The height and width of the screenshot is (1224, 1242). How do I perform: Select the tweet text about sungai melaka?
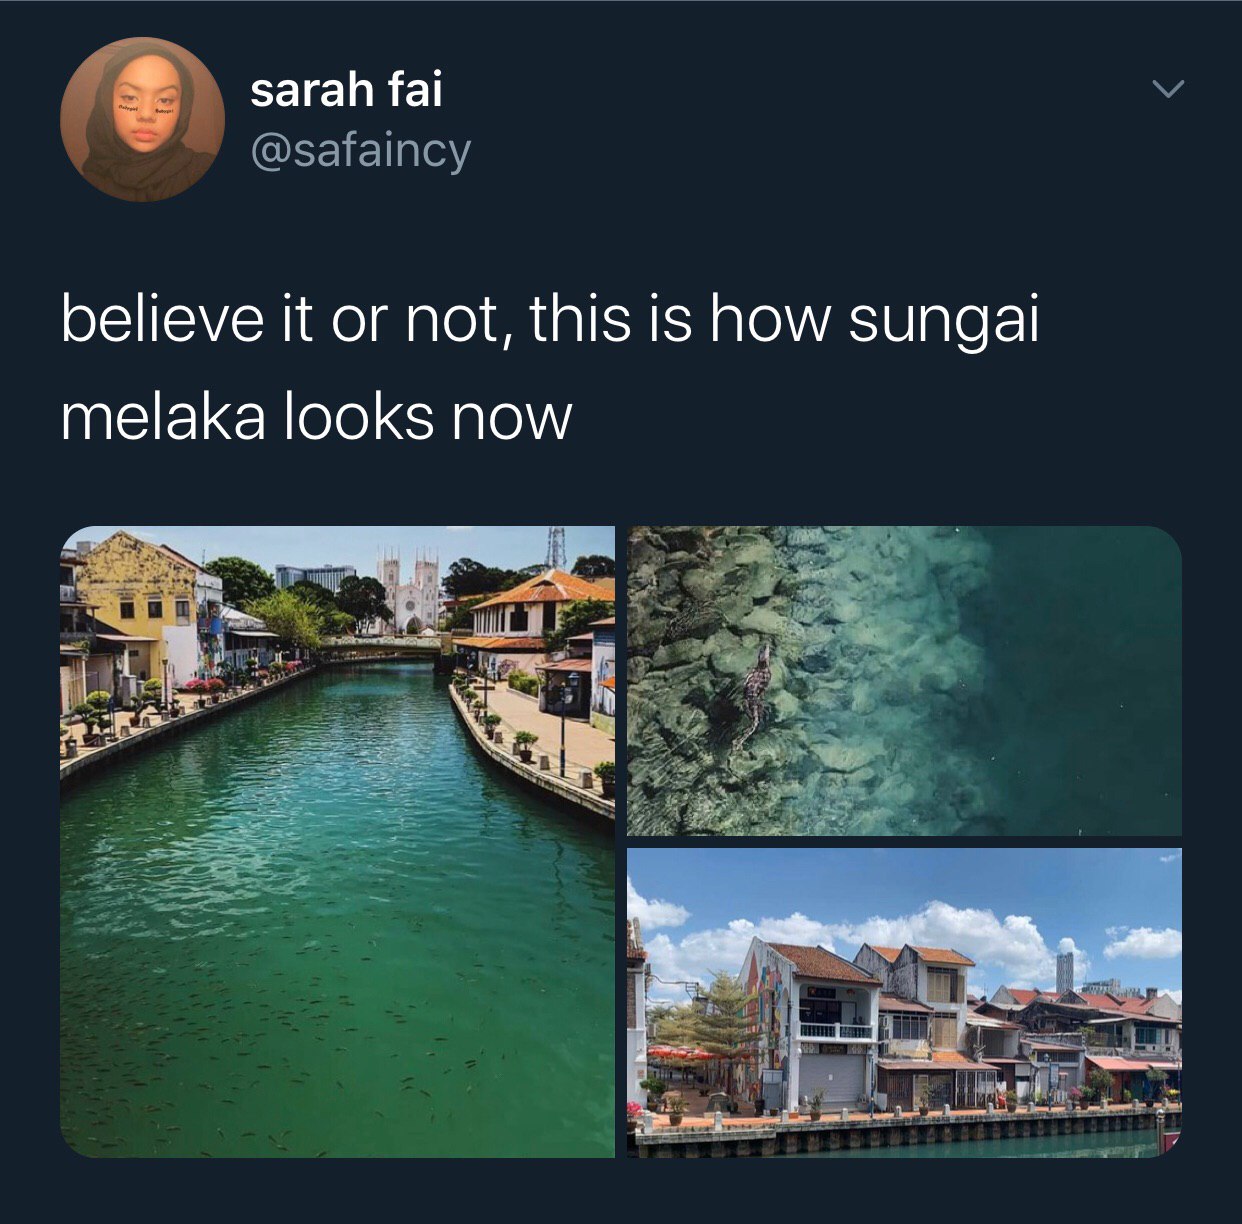point(549,368)
